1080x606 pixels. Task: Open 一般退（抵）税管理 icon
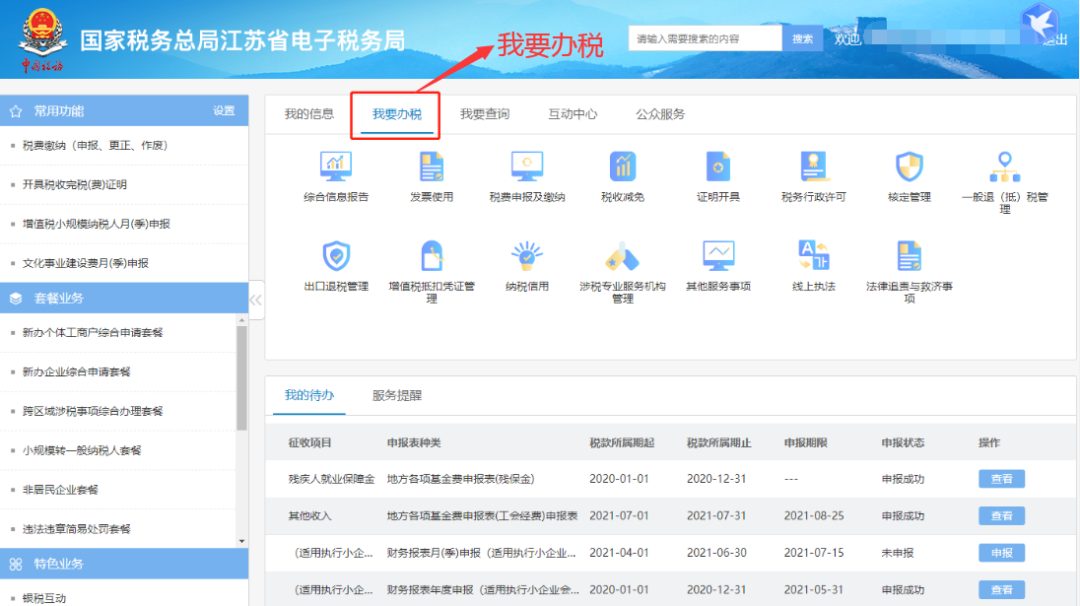coord(1005,167)
